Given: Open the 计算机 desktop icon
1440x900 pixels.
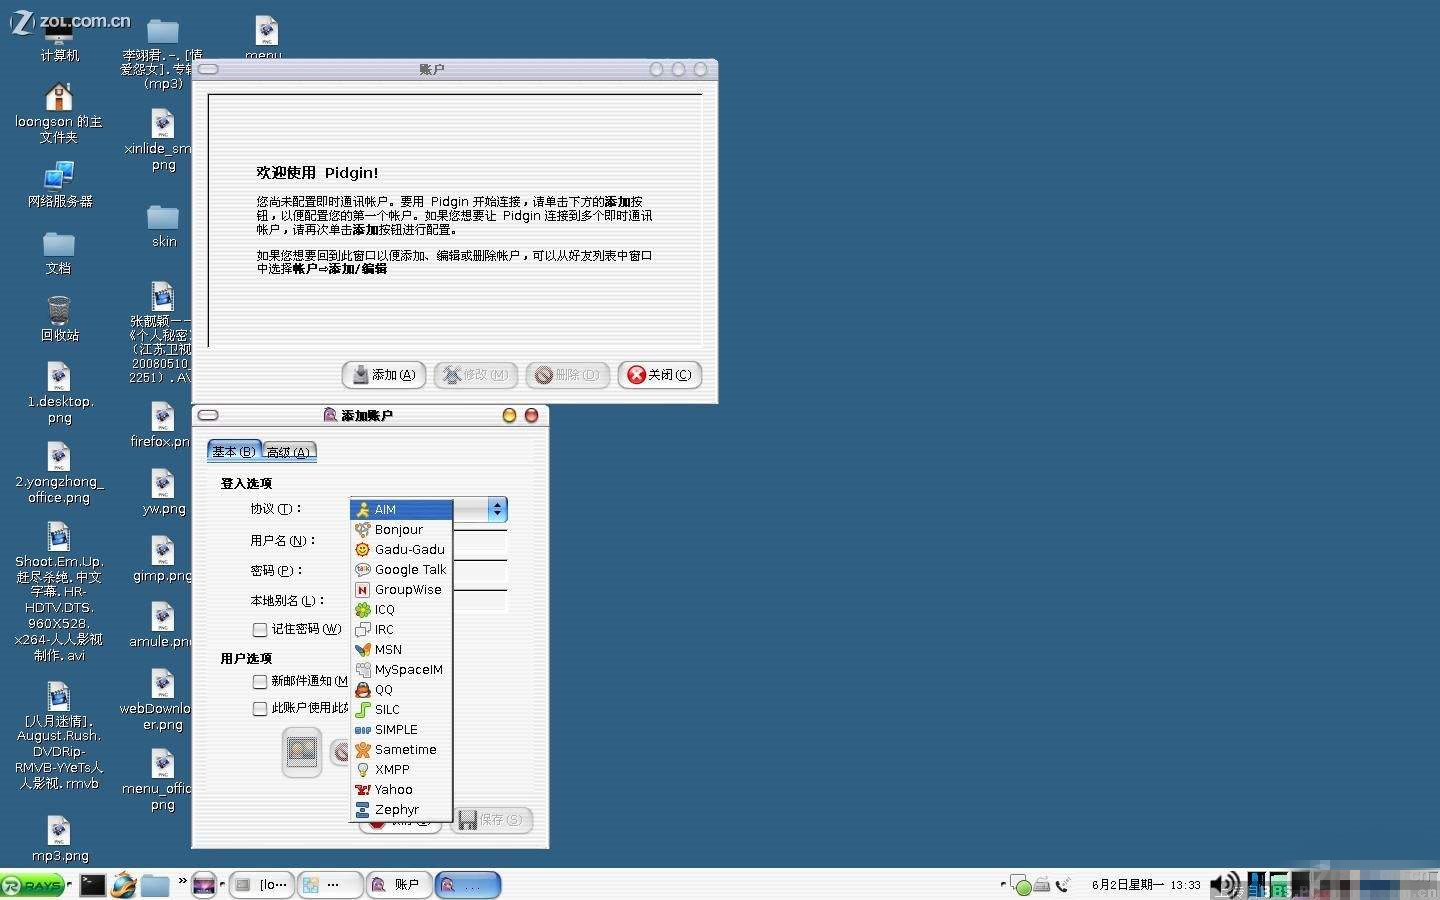Looking at the screenshot, I should click(59, 40).
